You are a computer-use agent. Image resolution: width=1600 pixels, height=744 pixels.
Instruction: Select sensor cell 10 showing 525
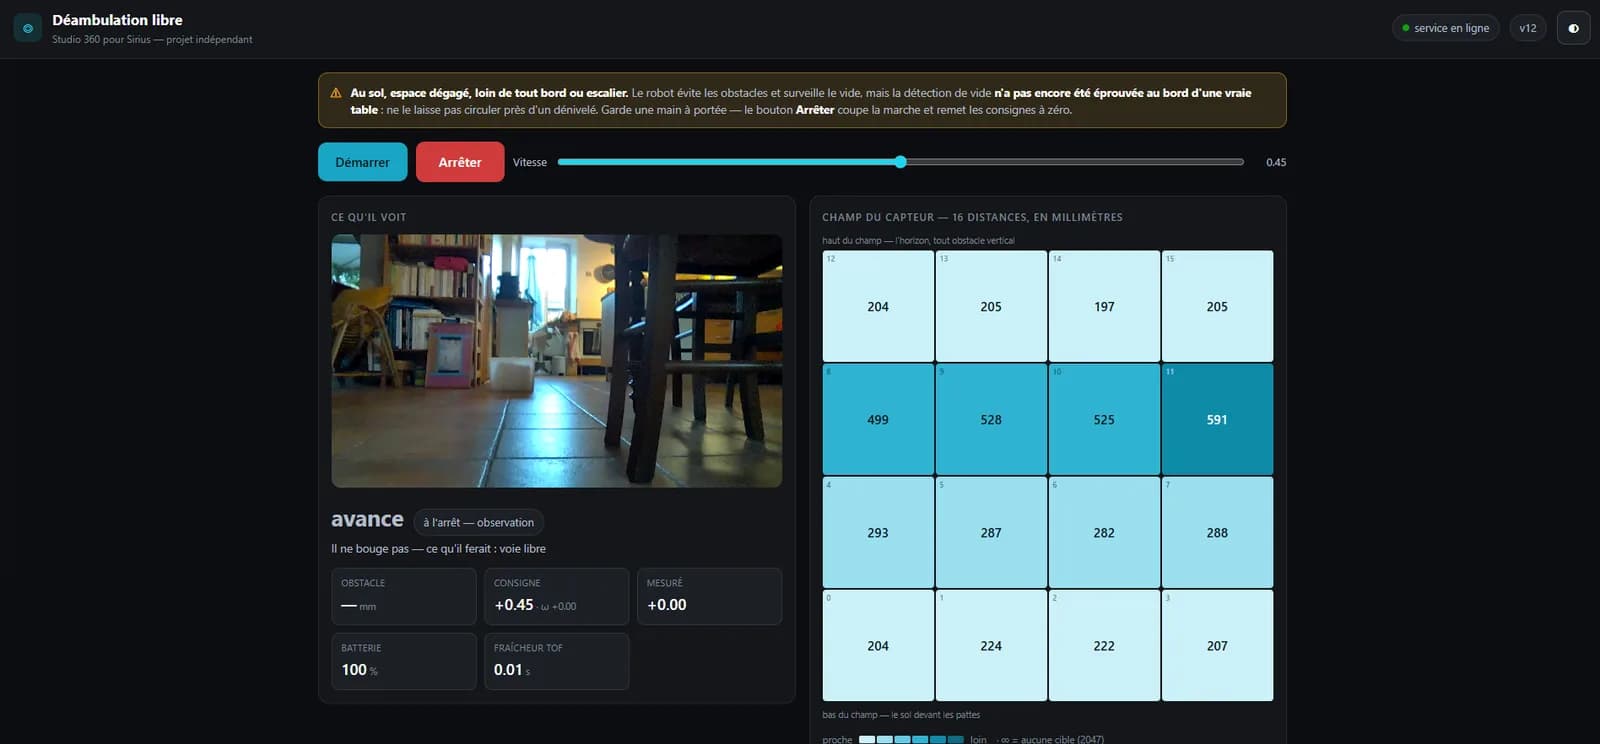click(x=1104, y=419)
